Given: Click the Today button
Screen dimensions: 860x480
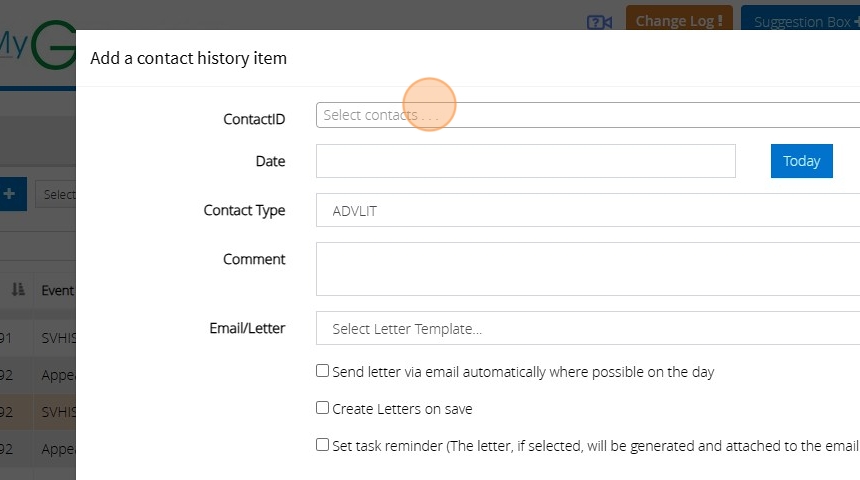Looking at the screenshot, I should 801,161.
